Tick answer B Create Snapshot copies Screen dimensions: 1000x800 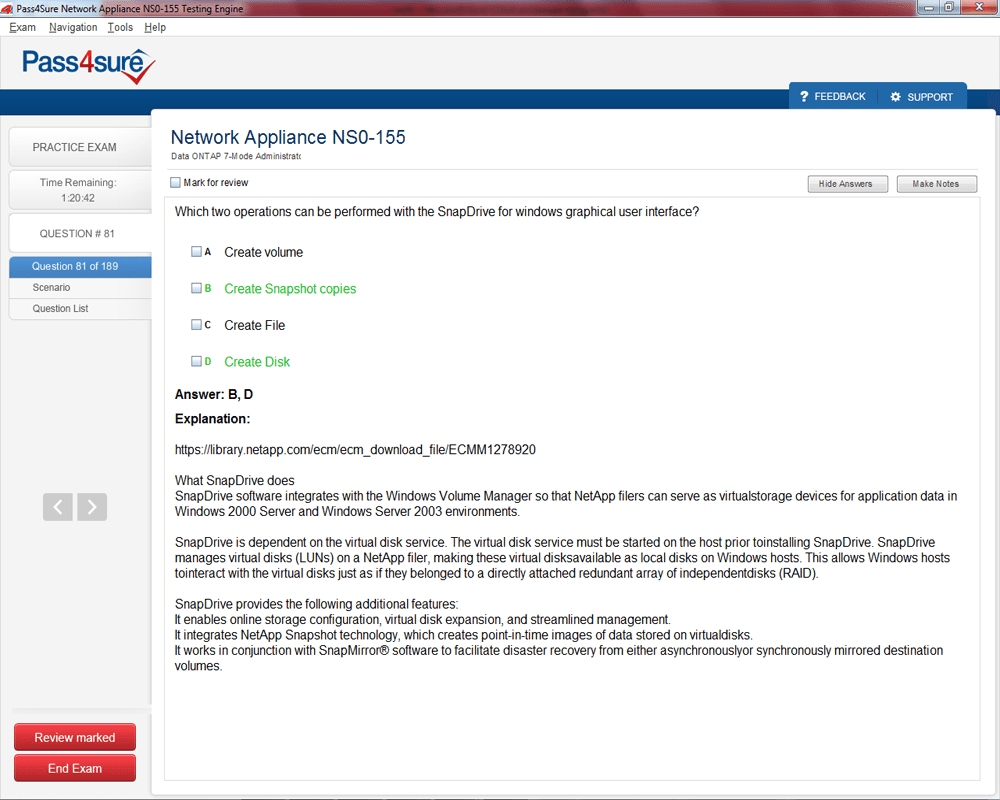coord(197,288)
